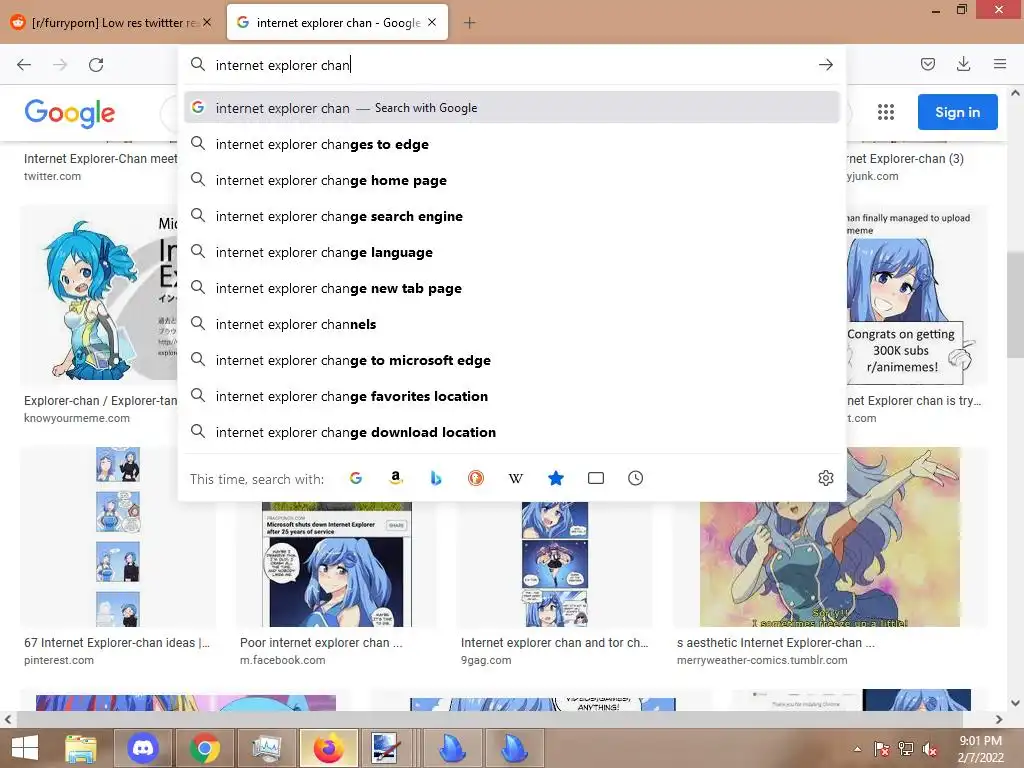Open the merryweather-comics.tumblr.com result thumbnail

point(829,565)
